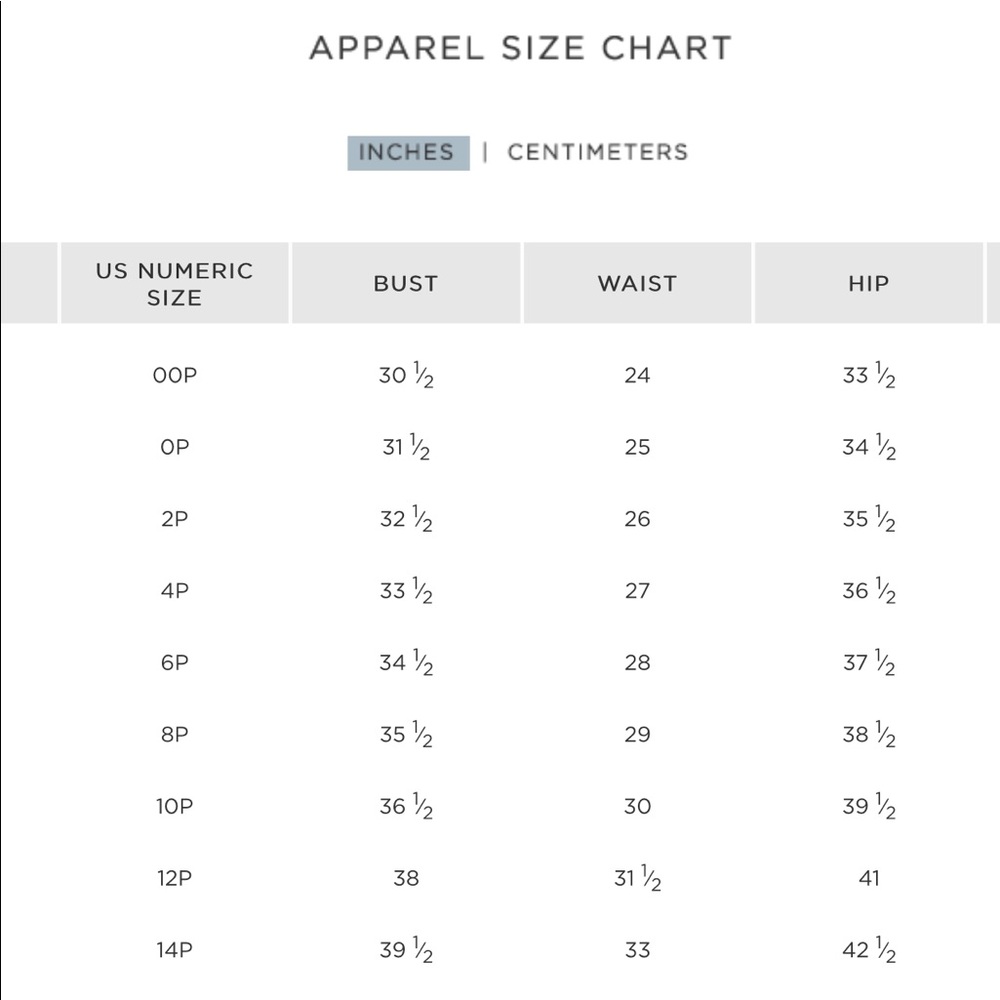Click the waist value 24 for 00P
This screenshot has width=1000, height=1000.
pyautogui.click(x=637, y=375)
